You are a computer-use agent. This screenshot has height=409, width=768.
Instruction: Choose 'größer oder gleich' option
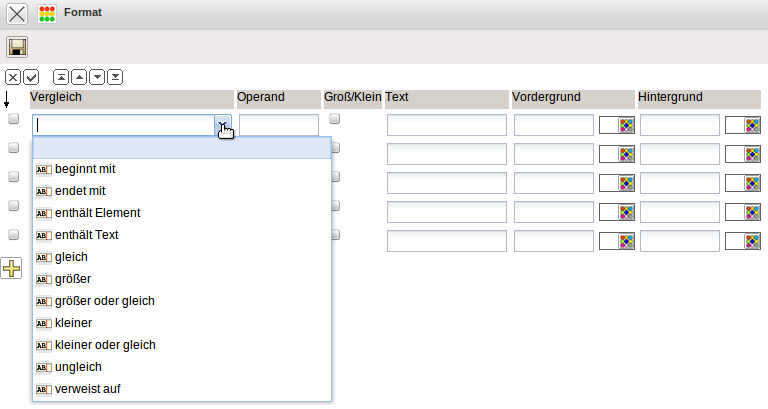click(105, 301)
